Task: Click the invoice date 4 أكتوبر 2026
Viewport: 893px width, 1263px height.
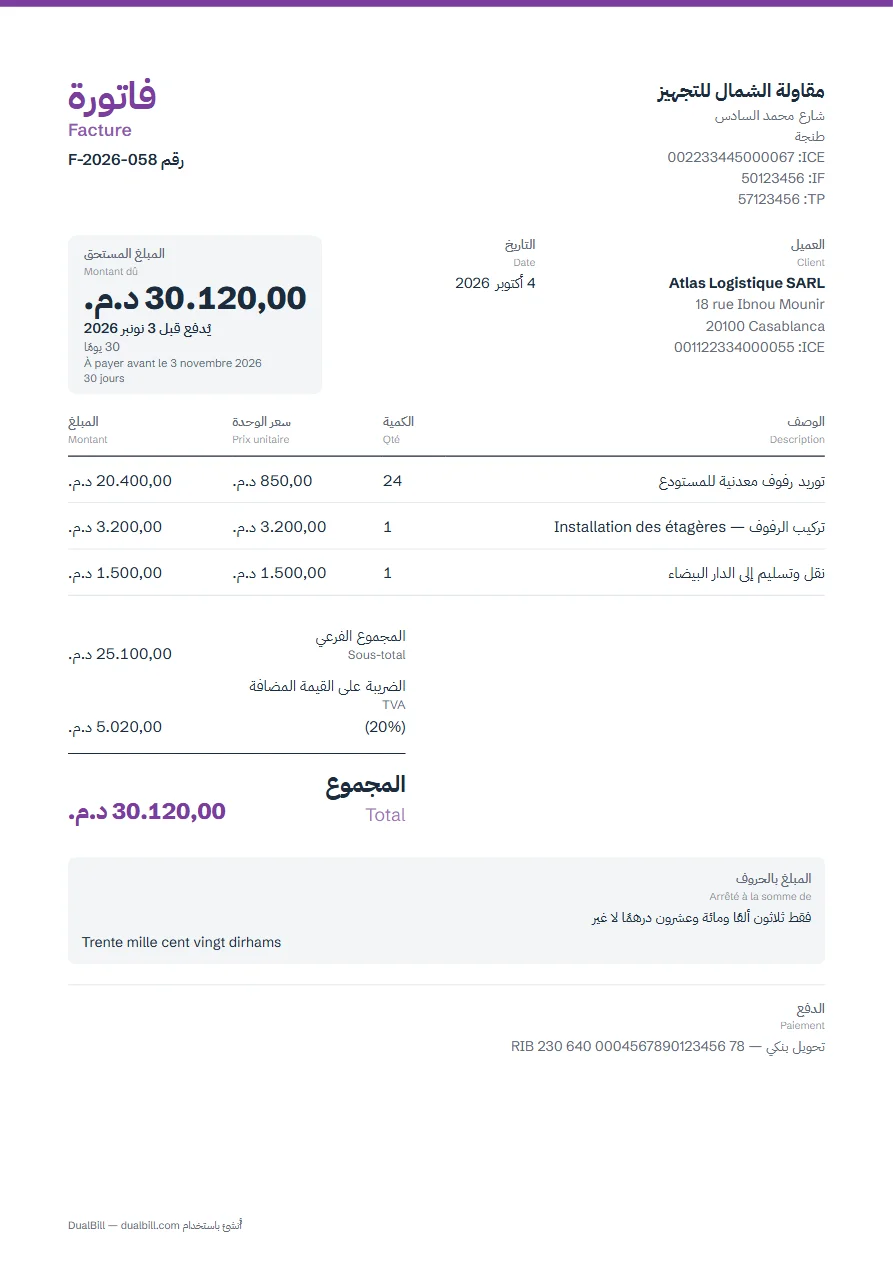Action: (495, 283)
